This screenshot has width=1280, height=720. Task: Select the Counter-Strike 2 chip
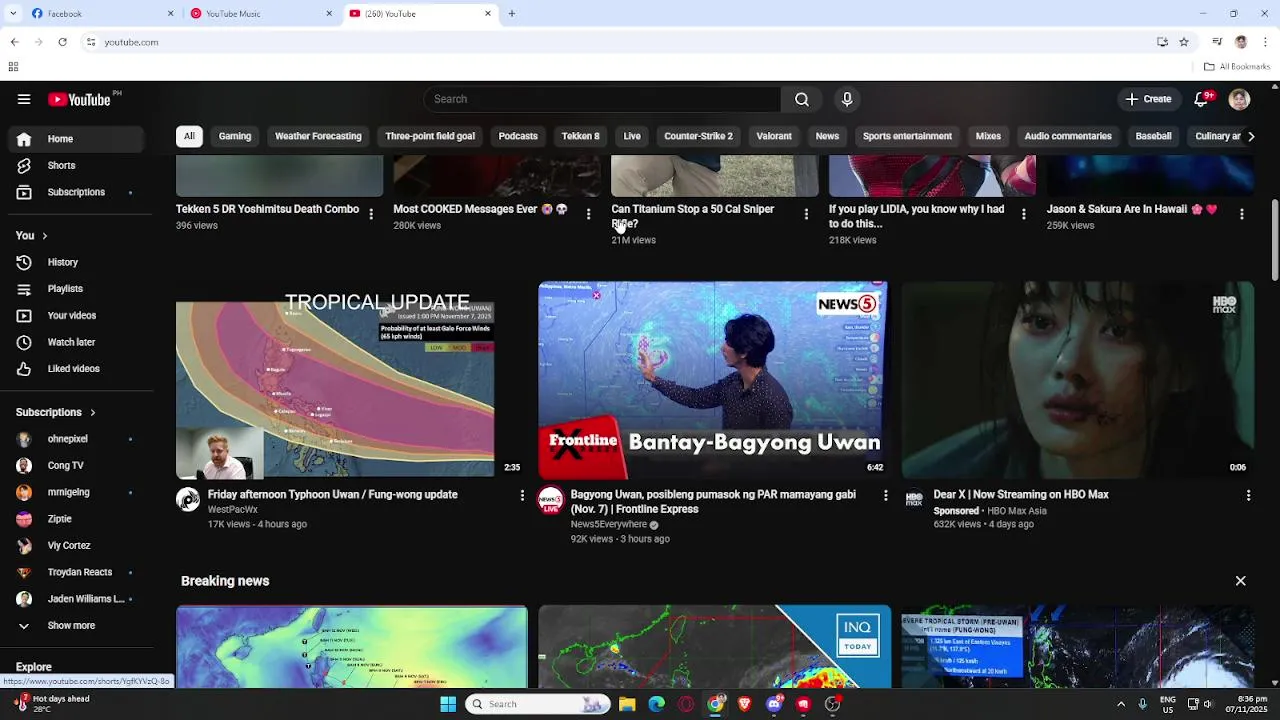pyautogui.click(x=698, y=136)
